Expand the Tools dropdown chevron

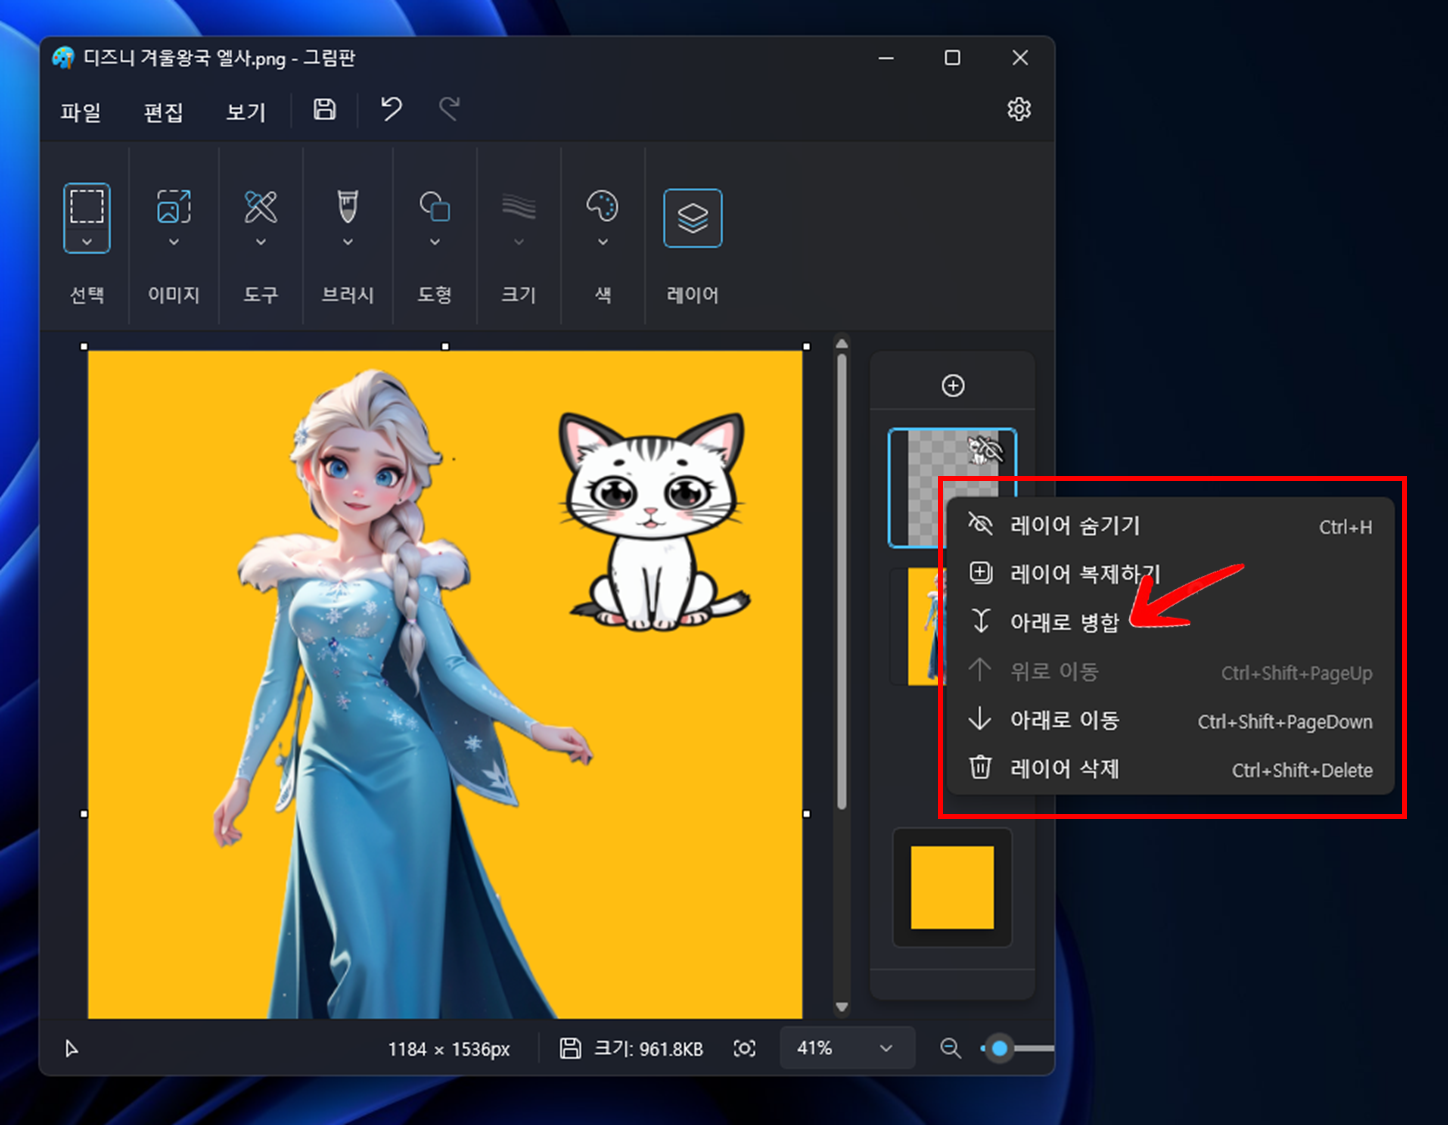pyautogui.click(x=261, y=242)
